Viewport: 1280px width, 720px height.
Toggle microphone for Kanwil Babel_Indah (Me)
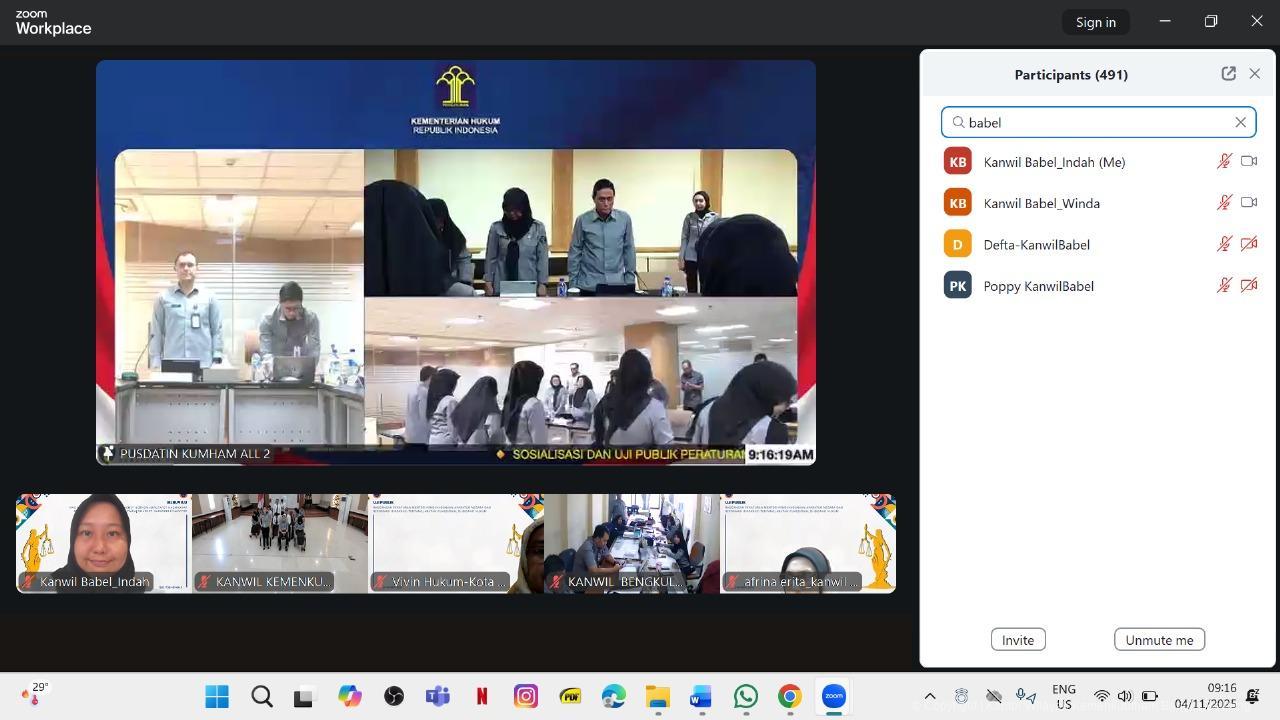[1223, 161]
